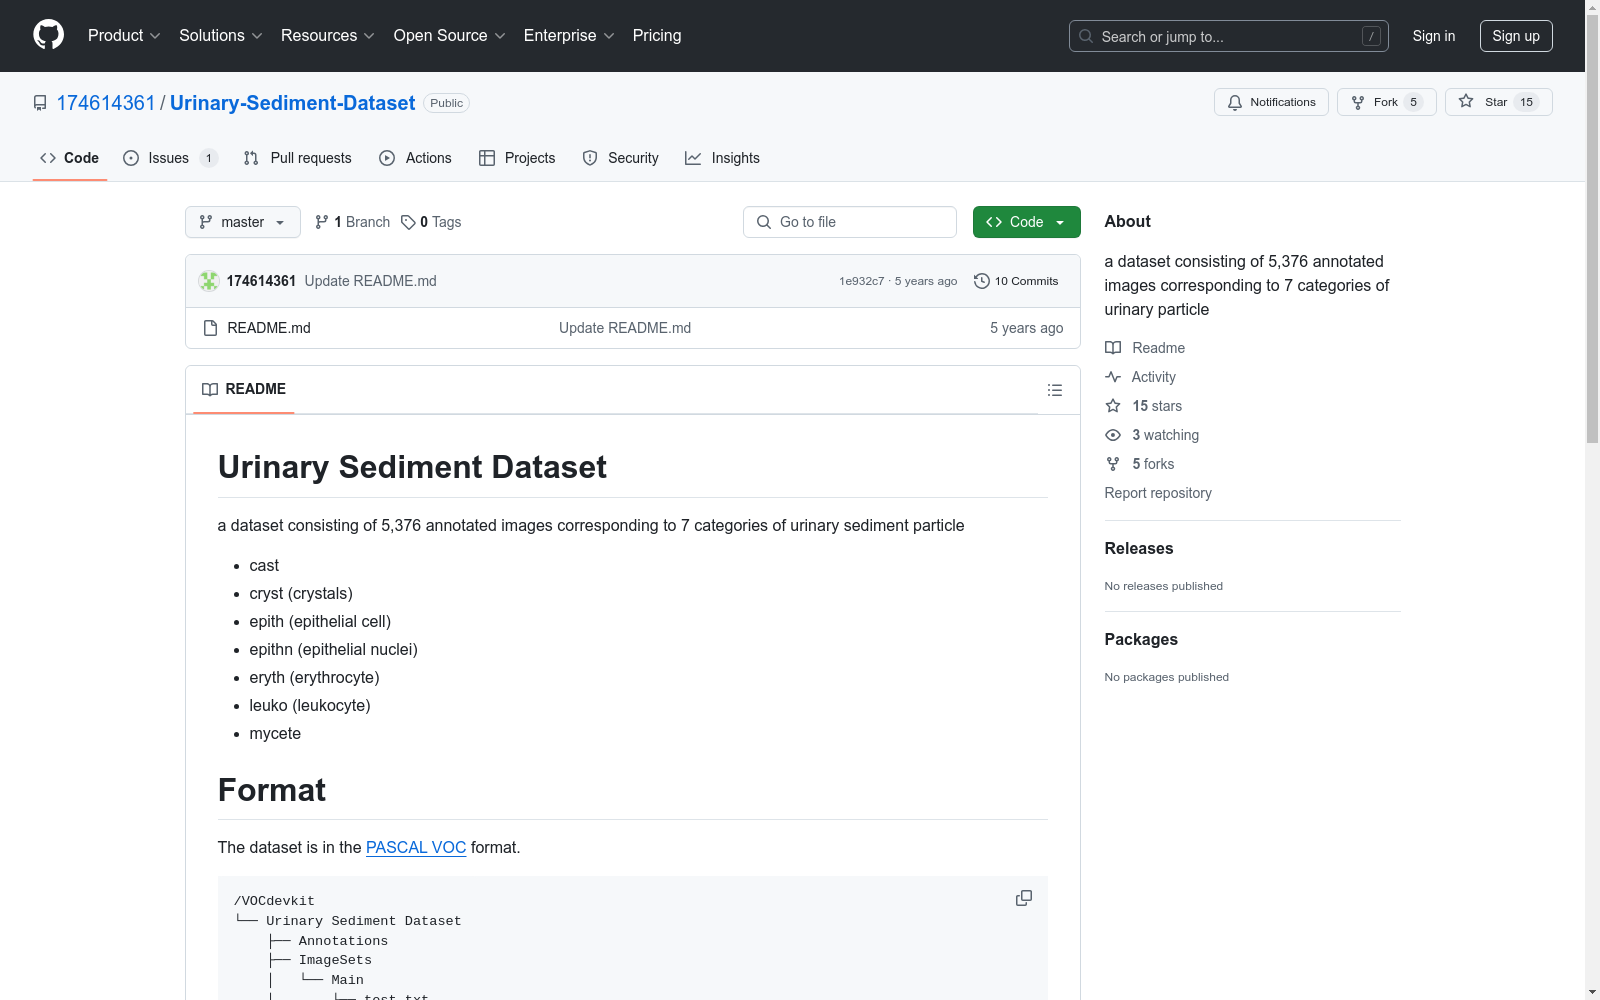Click the README.md file icon
Image resolution: width=1600 pixels, height=1000 pixels.
pyautogui.click(x=210, y=328)
